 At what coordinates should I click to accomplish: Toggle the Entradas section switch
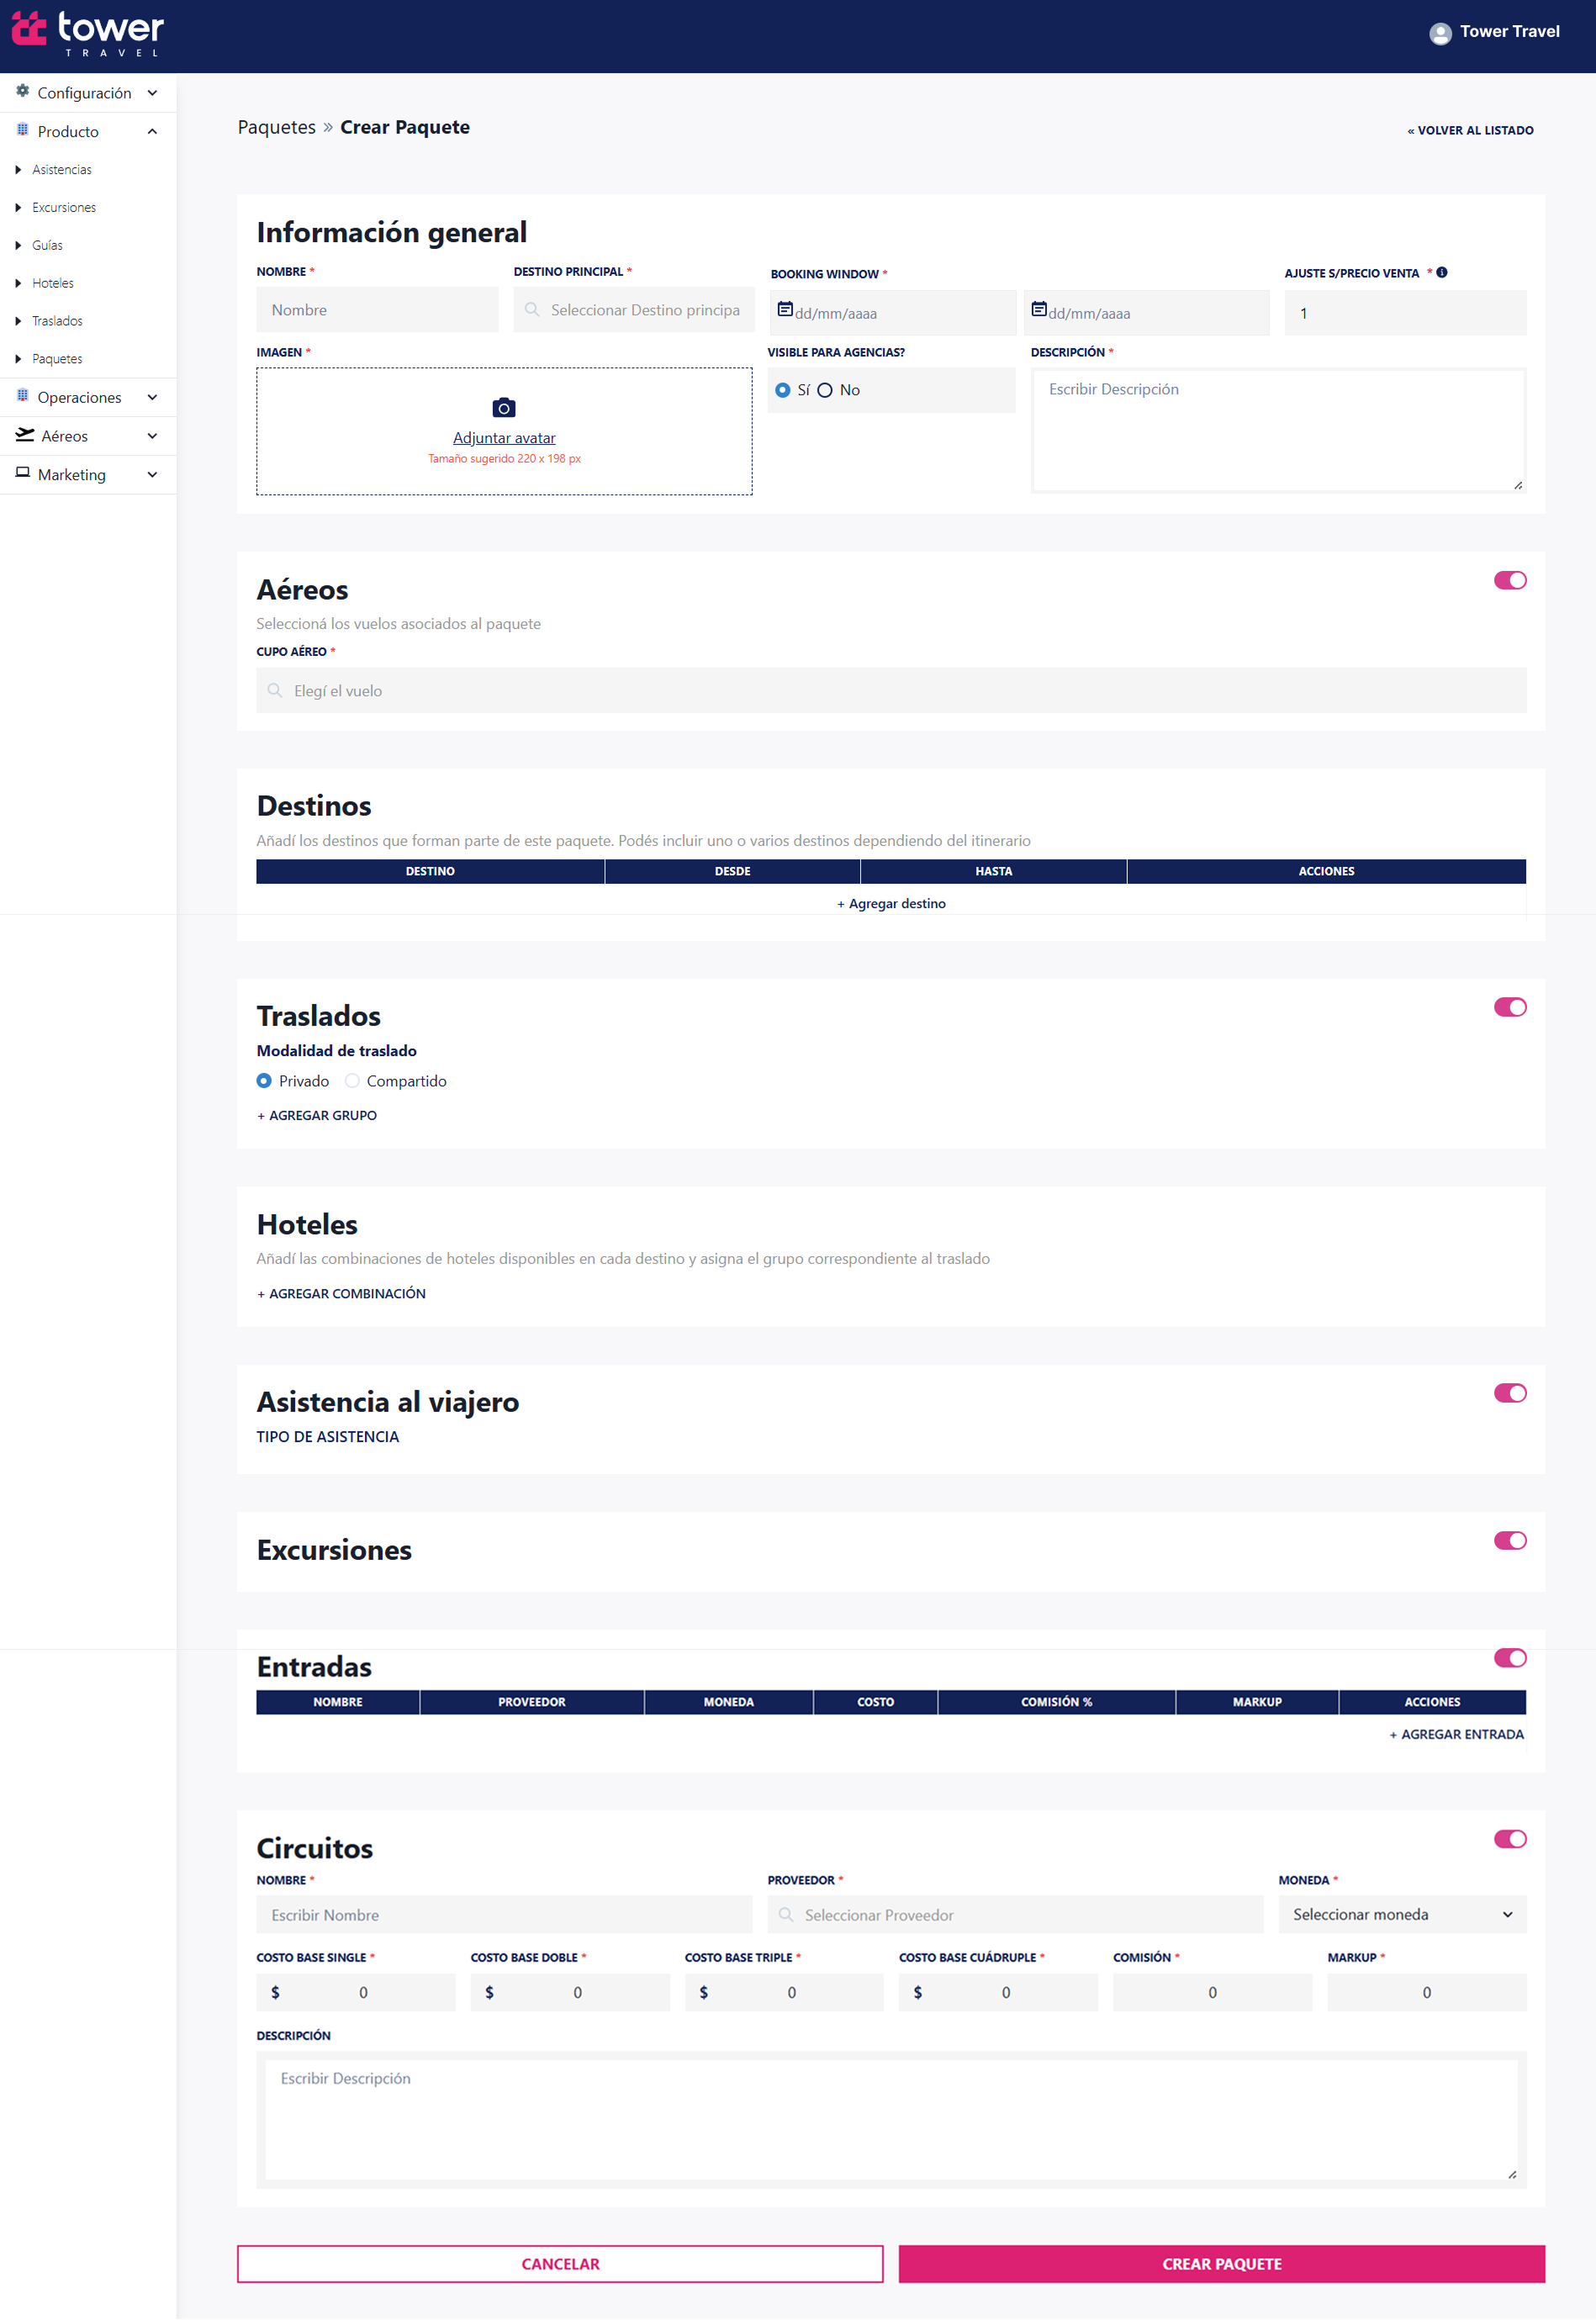1510,1659
